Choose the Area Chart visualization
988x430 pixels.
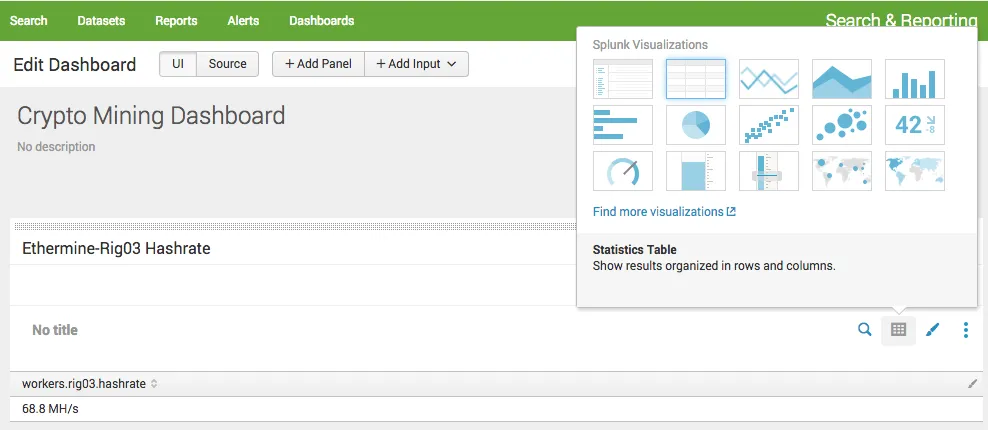coord(842,79)
